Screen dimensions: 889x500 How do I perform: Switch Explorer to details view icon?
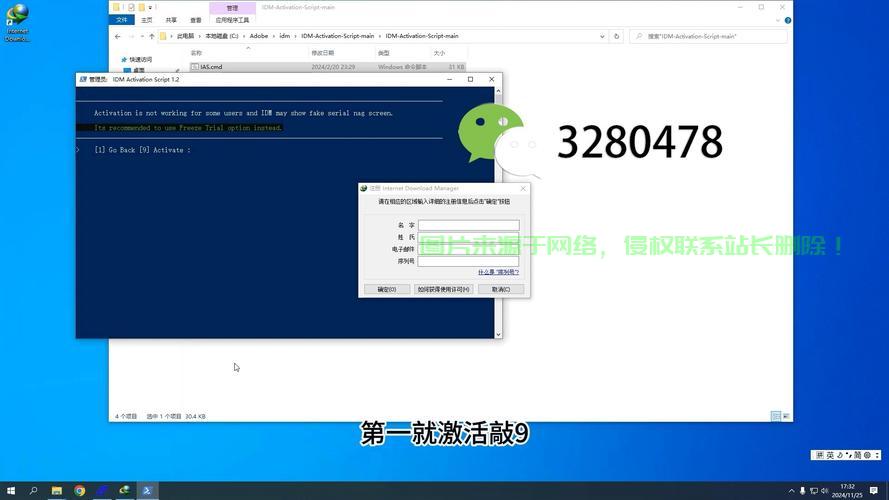[776, 416]
